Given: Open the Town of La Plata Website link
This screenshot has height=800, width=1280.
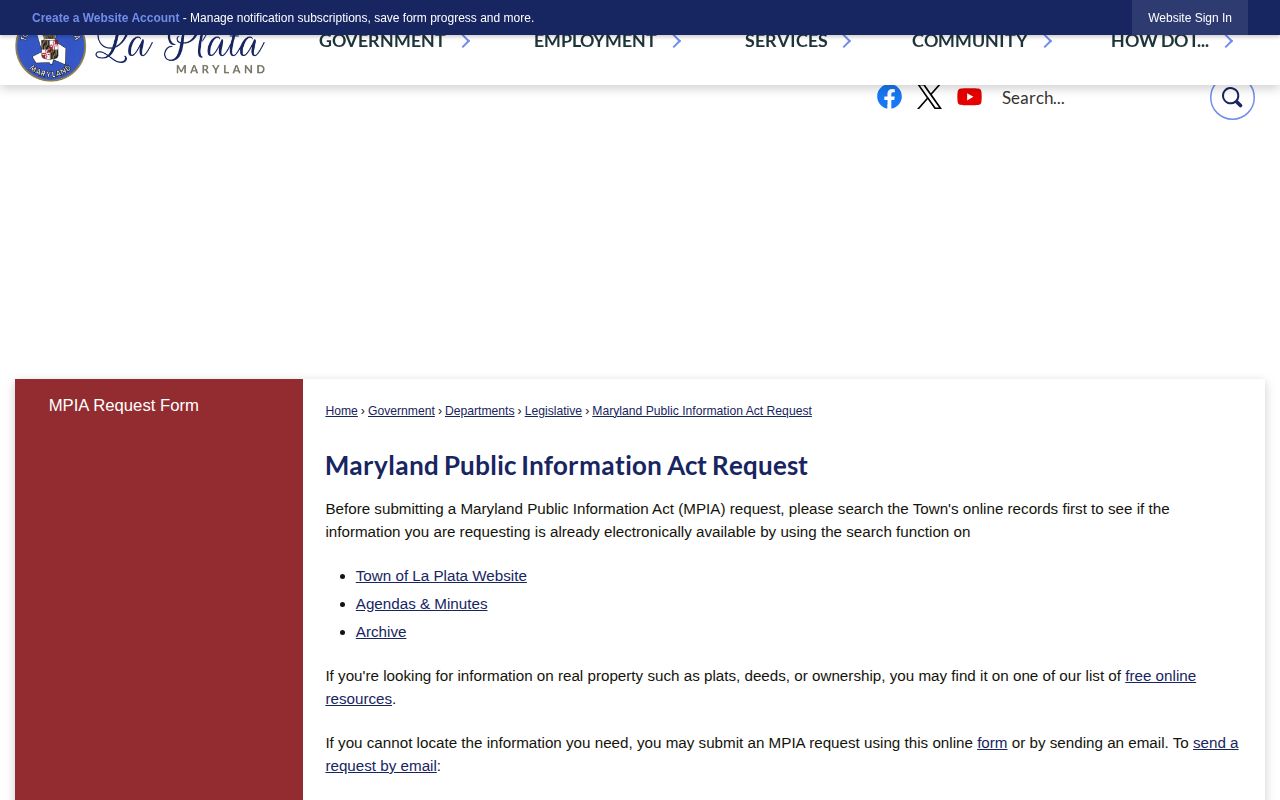Looking at the screenshot, I should click(x=441, y=576).
